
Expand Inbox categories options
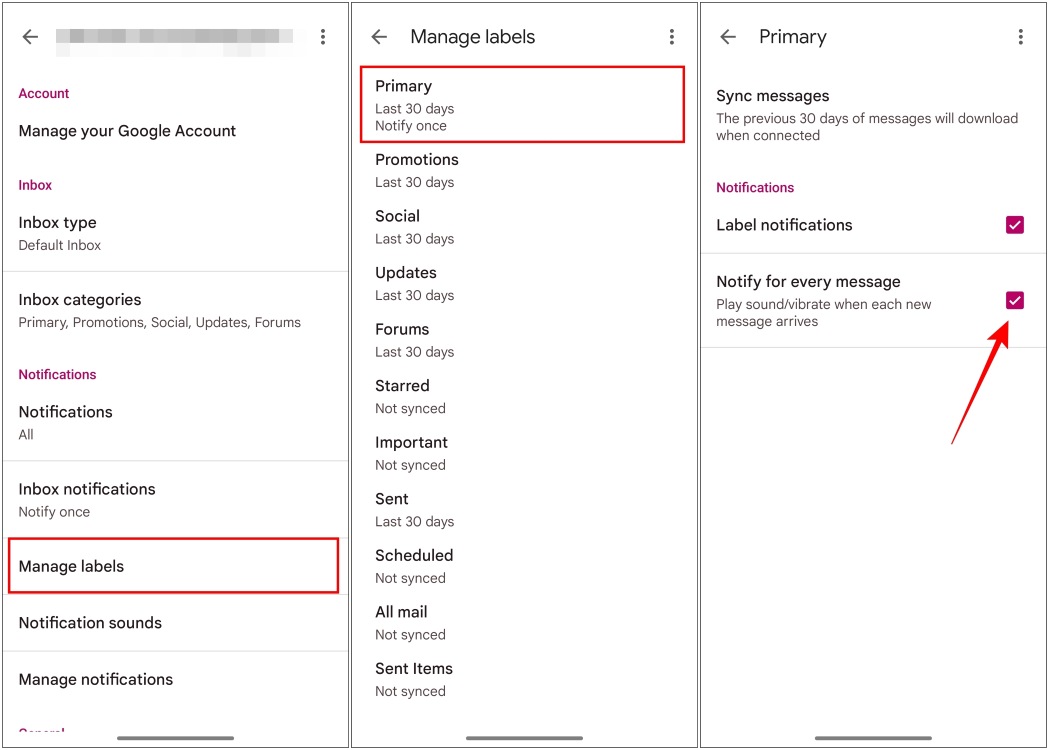pos(175,310)
